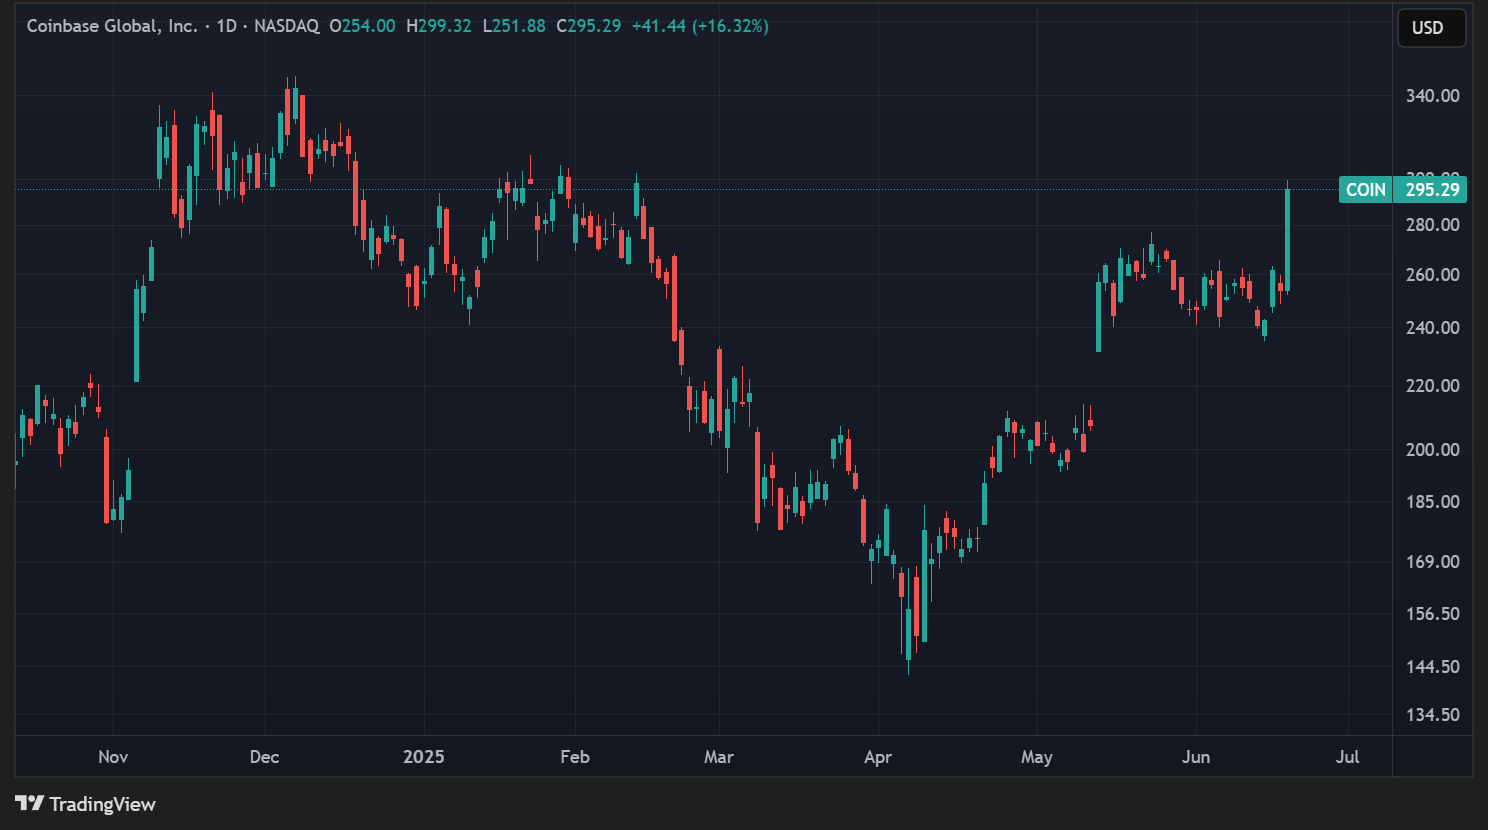
Task: Click the Apr label on the time axis
Action: [x=877, y=757]
